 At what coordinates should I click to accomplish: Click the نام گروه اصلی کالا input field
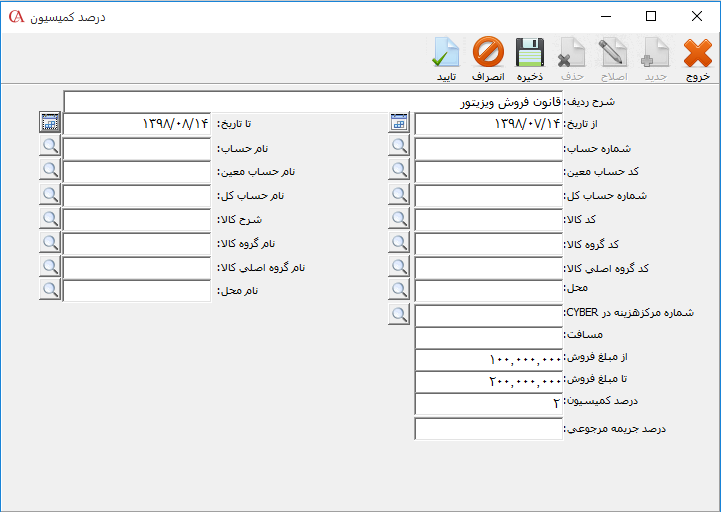click(137, 268)
